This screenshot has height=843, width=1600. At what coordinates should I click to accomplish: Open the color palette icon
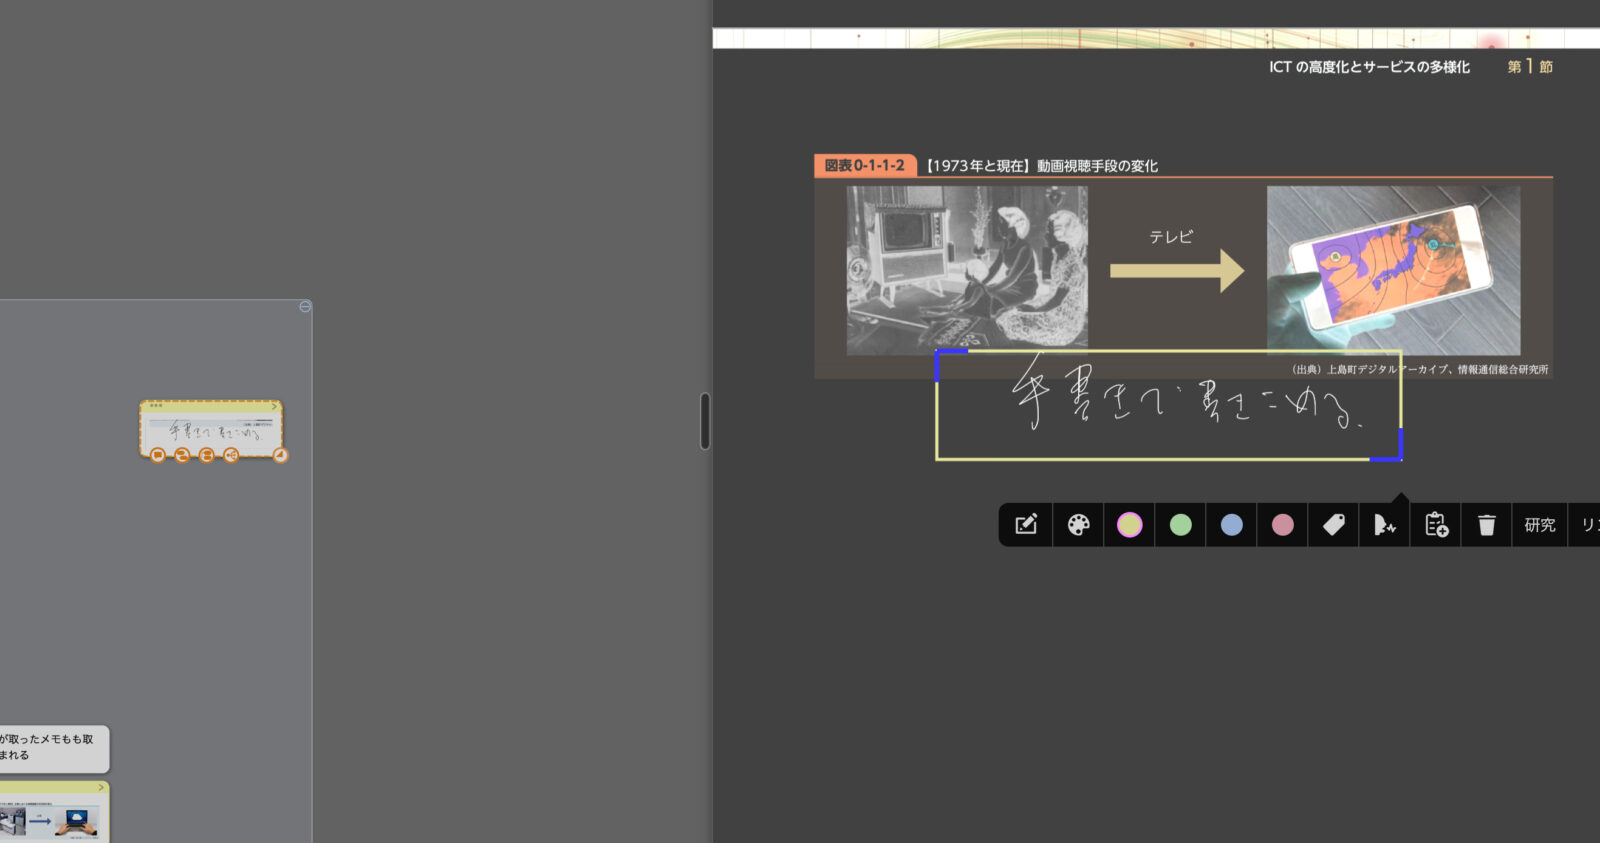tap(1078, 525)
